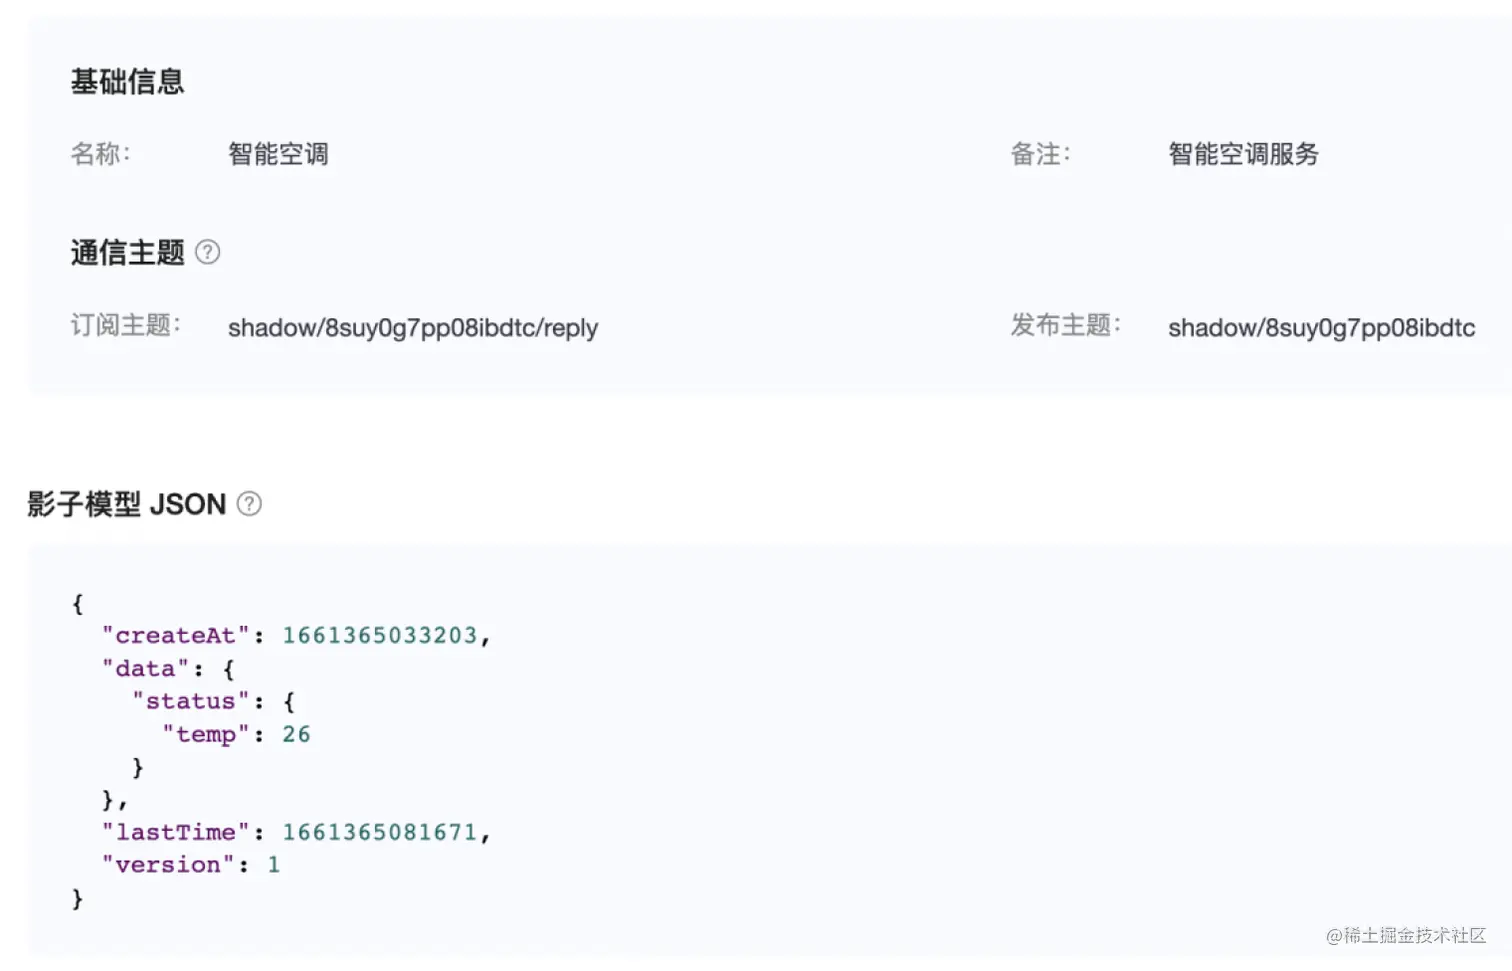Click the "status" key in JSON
This screenshot has height=971, width=1512.
tap(191, 701)
